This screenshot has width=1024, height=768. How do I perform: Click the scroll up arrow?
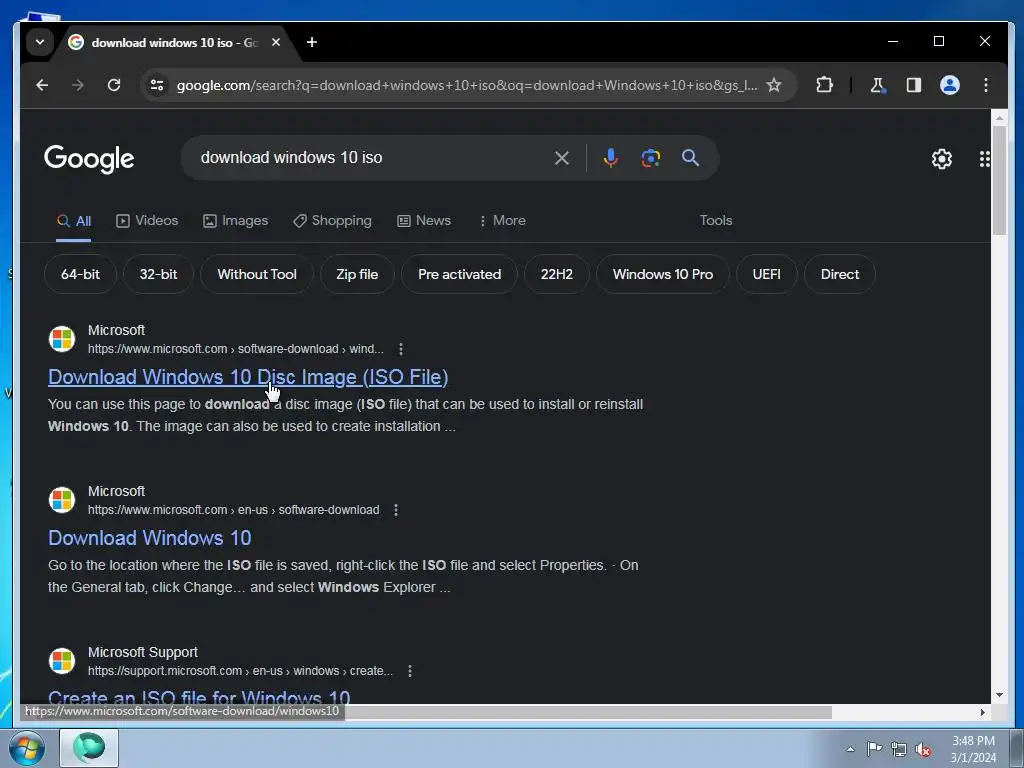pyautogui.click(x=999, y=118)
